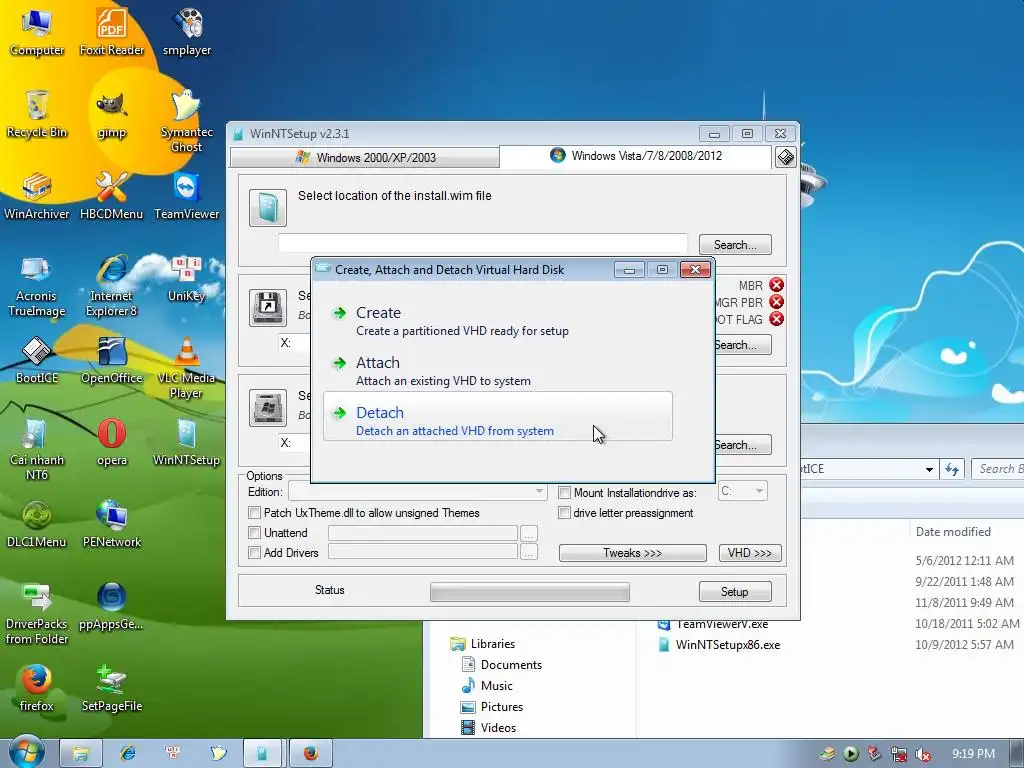This screenshot has height=768, width=1024.
Task: Open Foxit Reader desktop icon
Action: [x=112, y=33]
